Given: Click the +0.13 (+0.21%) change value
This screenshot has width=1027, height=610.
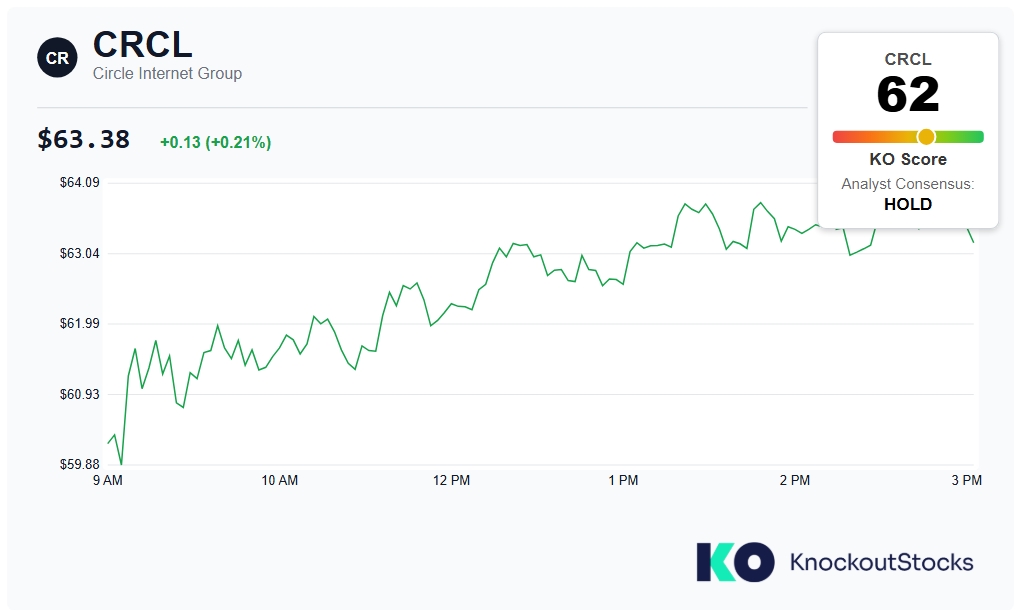Looking at the screenshot, I should point(215,142).
